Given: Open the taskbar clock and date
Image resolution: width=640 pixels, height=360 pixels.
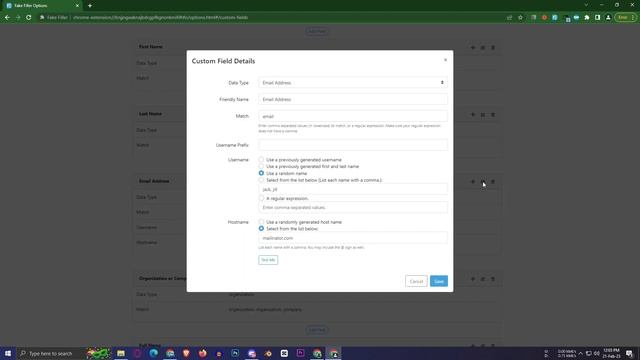Looking at the screenshot, I should 611,353.
